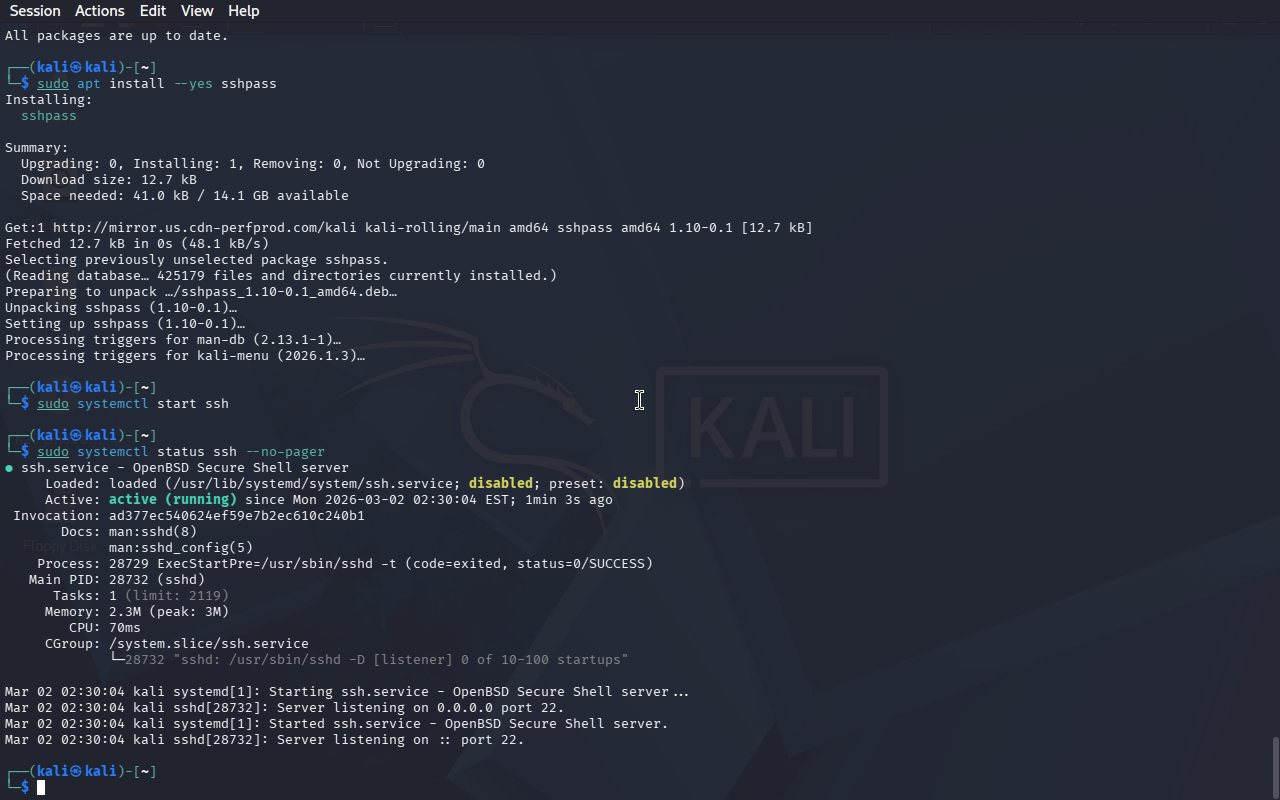Click the green sshpass name under Installing
Screen dimensions: 1280x800
coord(49,116)
